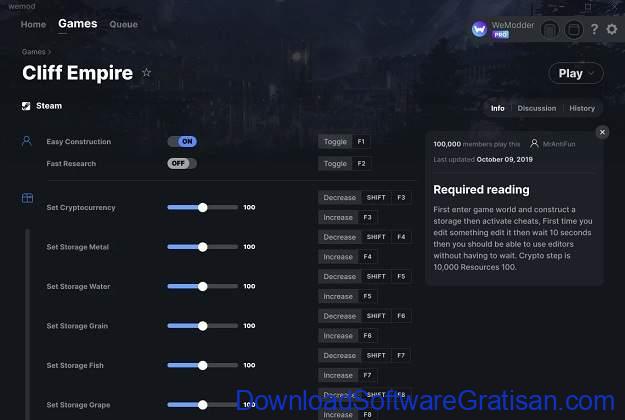Image resolution: width=625 pixels, height=420 pixels.
Task: Turn on Fast Research toggle
Action: (x=182, y=163)
